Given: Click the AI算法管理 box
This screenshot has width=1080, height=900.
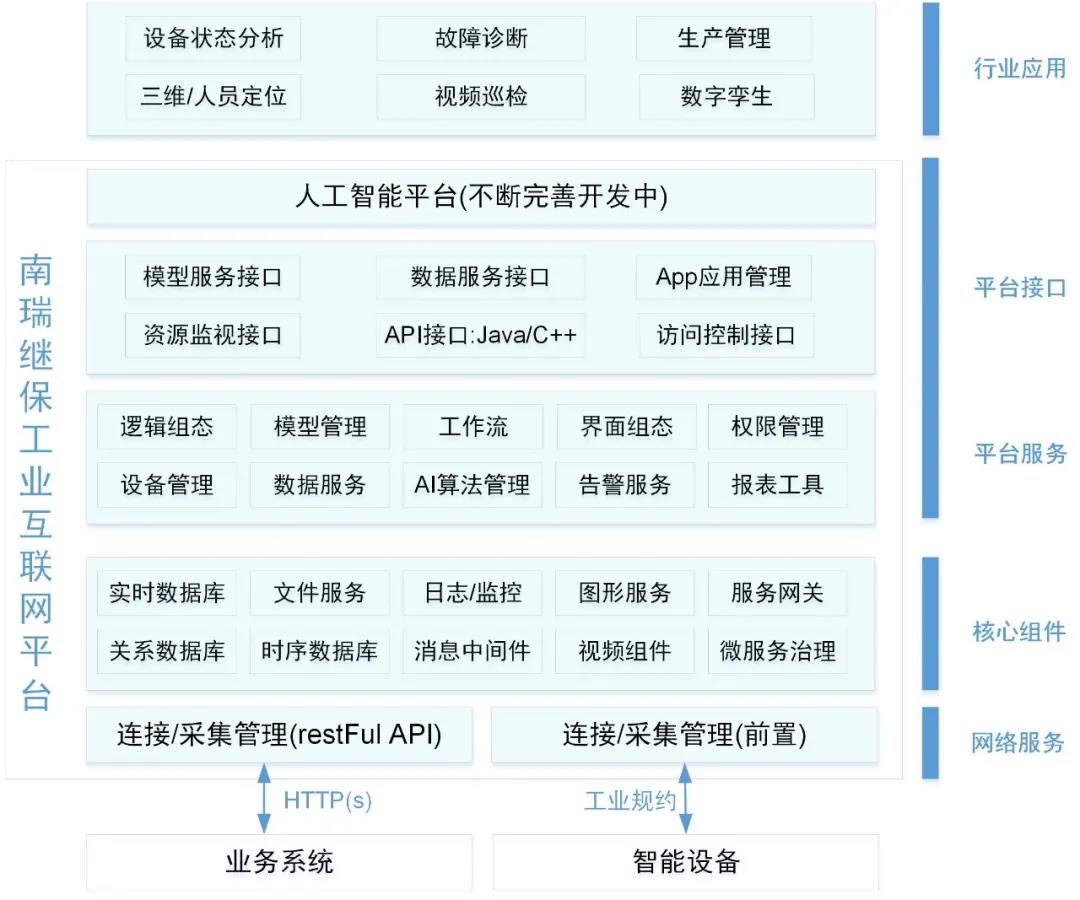Looking at the screenshot, I should coord(472,485).
